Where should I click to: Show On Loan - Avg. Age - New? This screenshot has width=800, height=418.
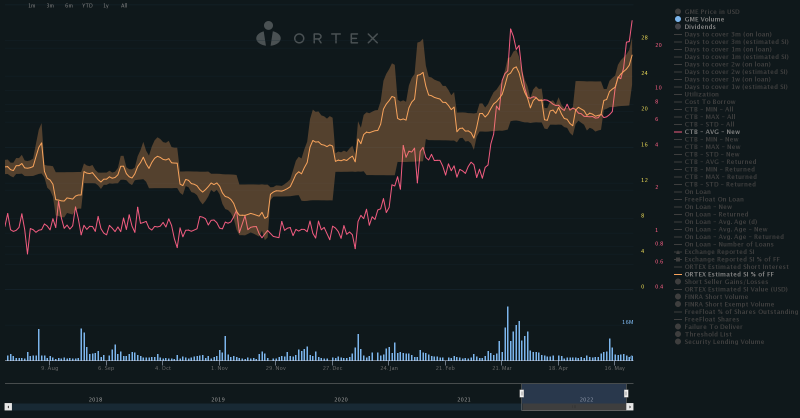(x=721, y=229)
